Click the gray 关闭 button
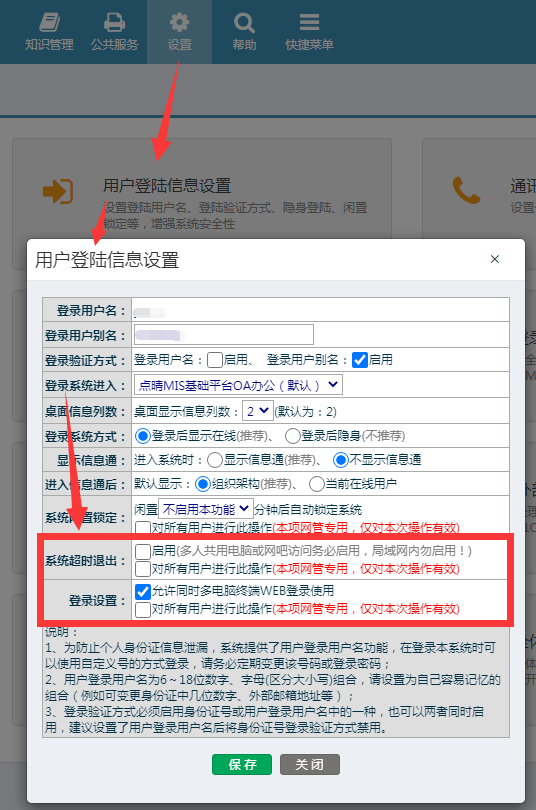 pos(310,765)
